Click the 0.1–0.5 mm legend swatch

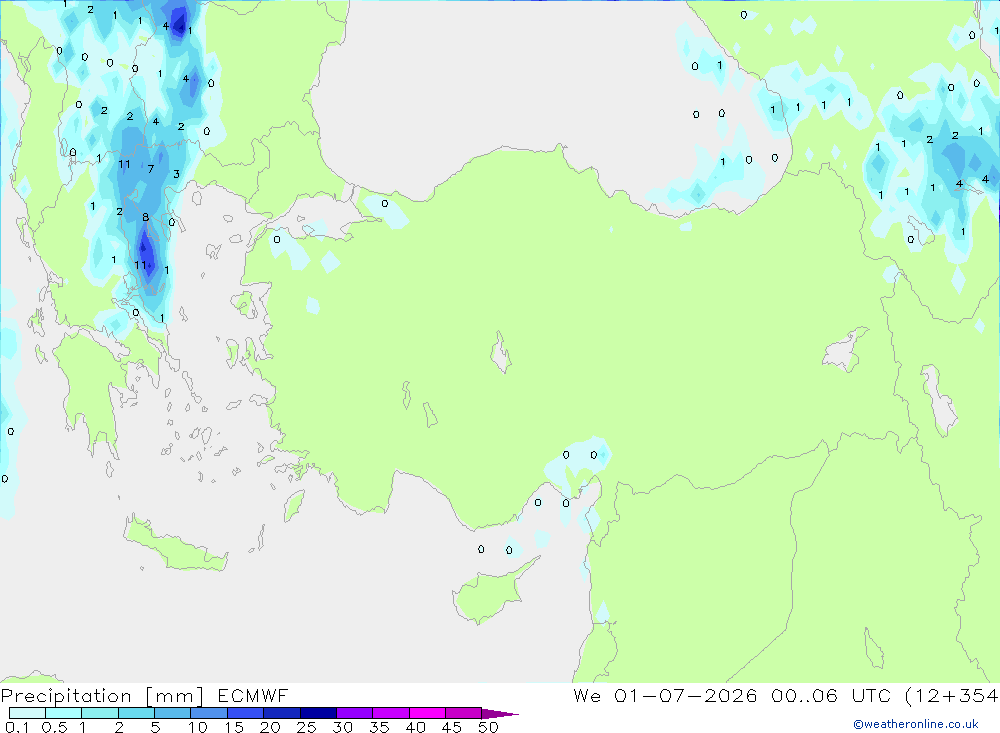(27, 713)
